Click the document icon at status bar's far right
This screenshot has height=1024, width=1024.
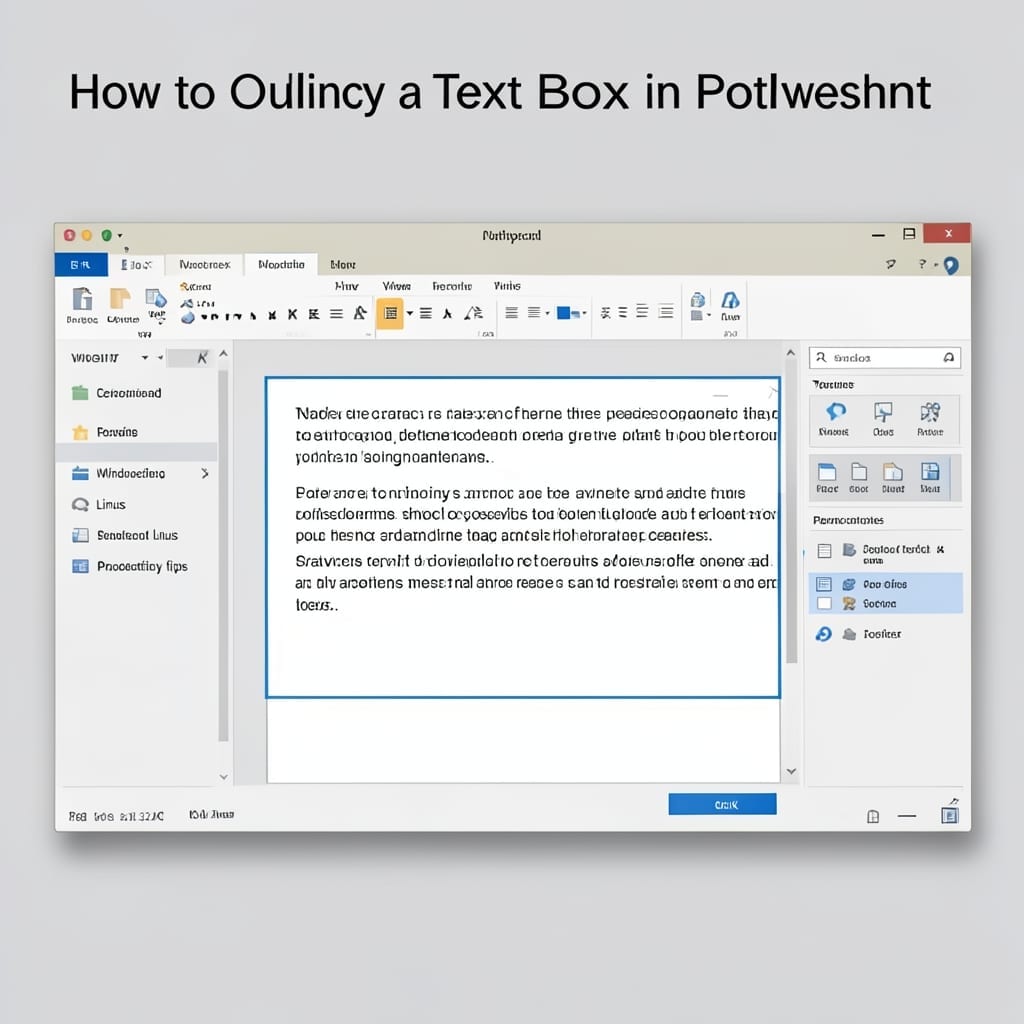pos(950,814)
